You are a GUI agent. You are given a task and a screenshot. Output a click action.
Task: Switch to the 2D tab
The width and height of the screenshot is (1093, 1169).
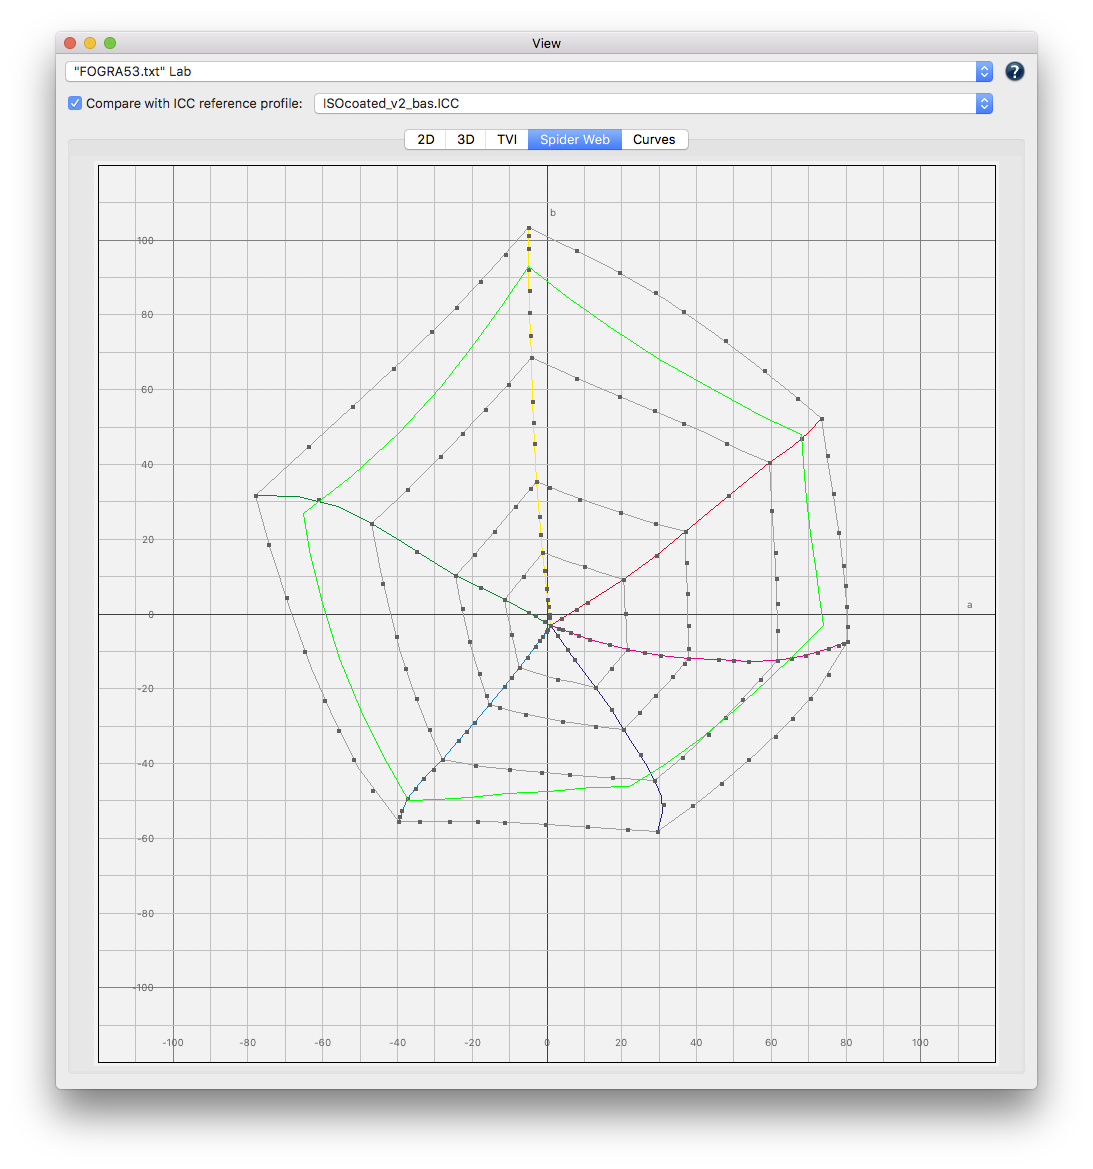coord(426,139)
